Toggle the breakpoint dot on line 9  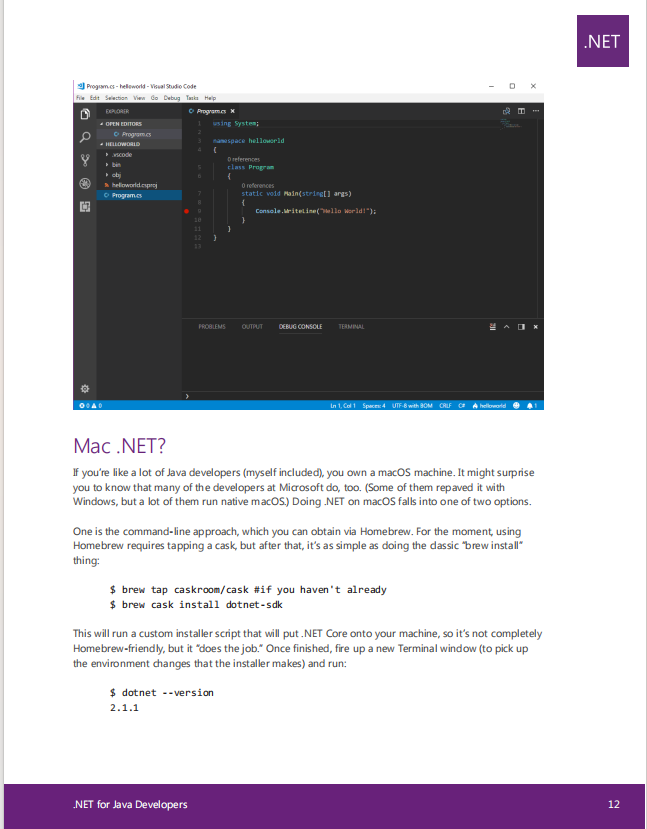(x=187, y=211)
